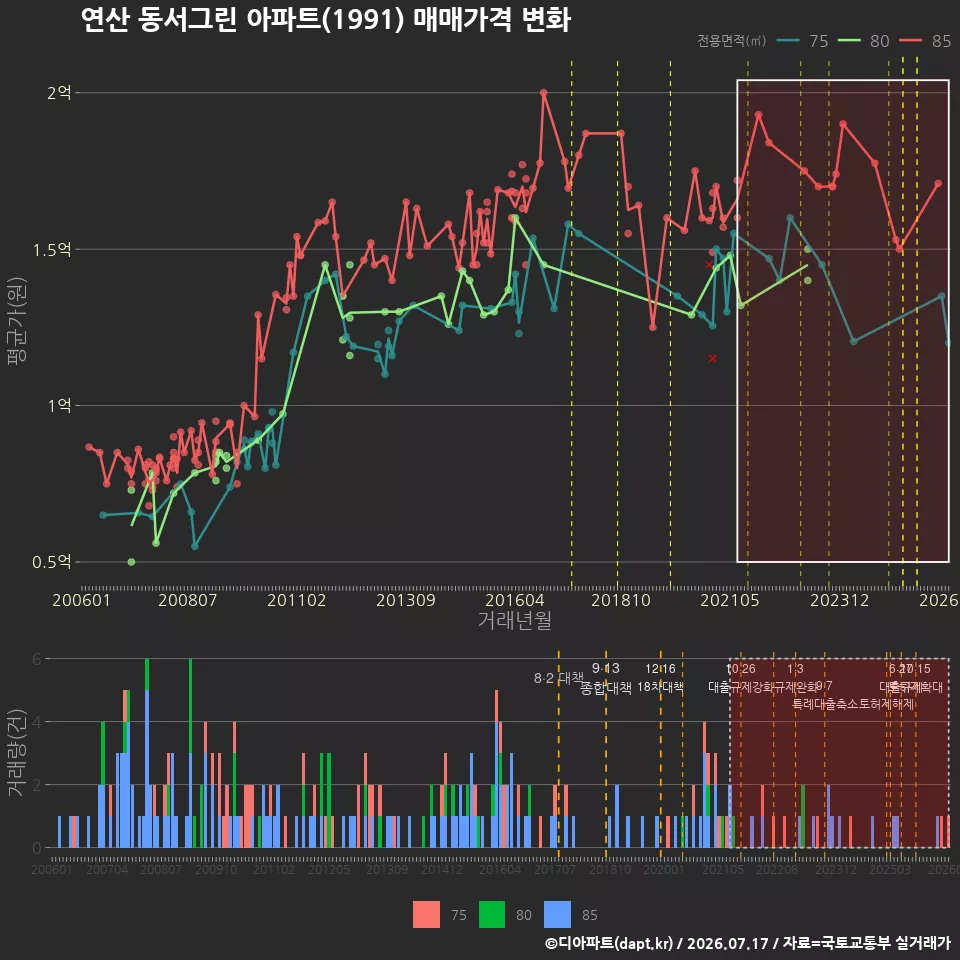Select the 12·16 18차대책 annotation label
Screen dimensions: 960x960
click(x=660, y=678)
